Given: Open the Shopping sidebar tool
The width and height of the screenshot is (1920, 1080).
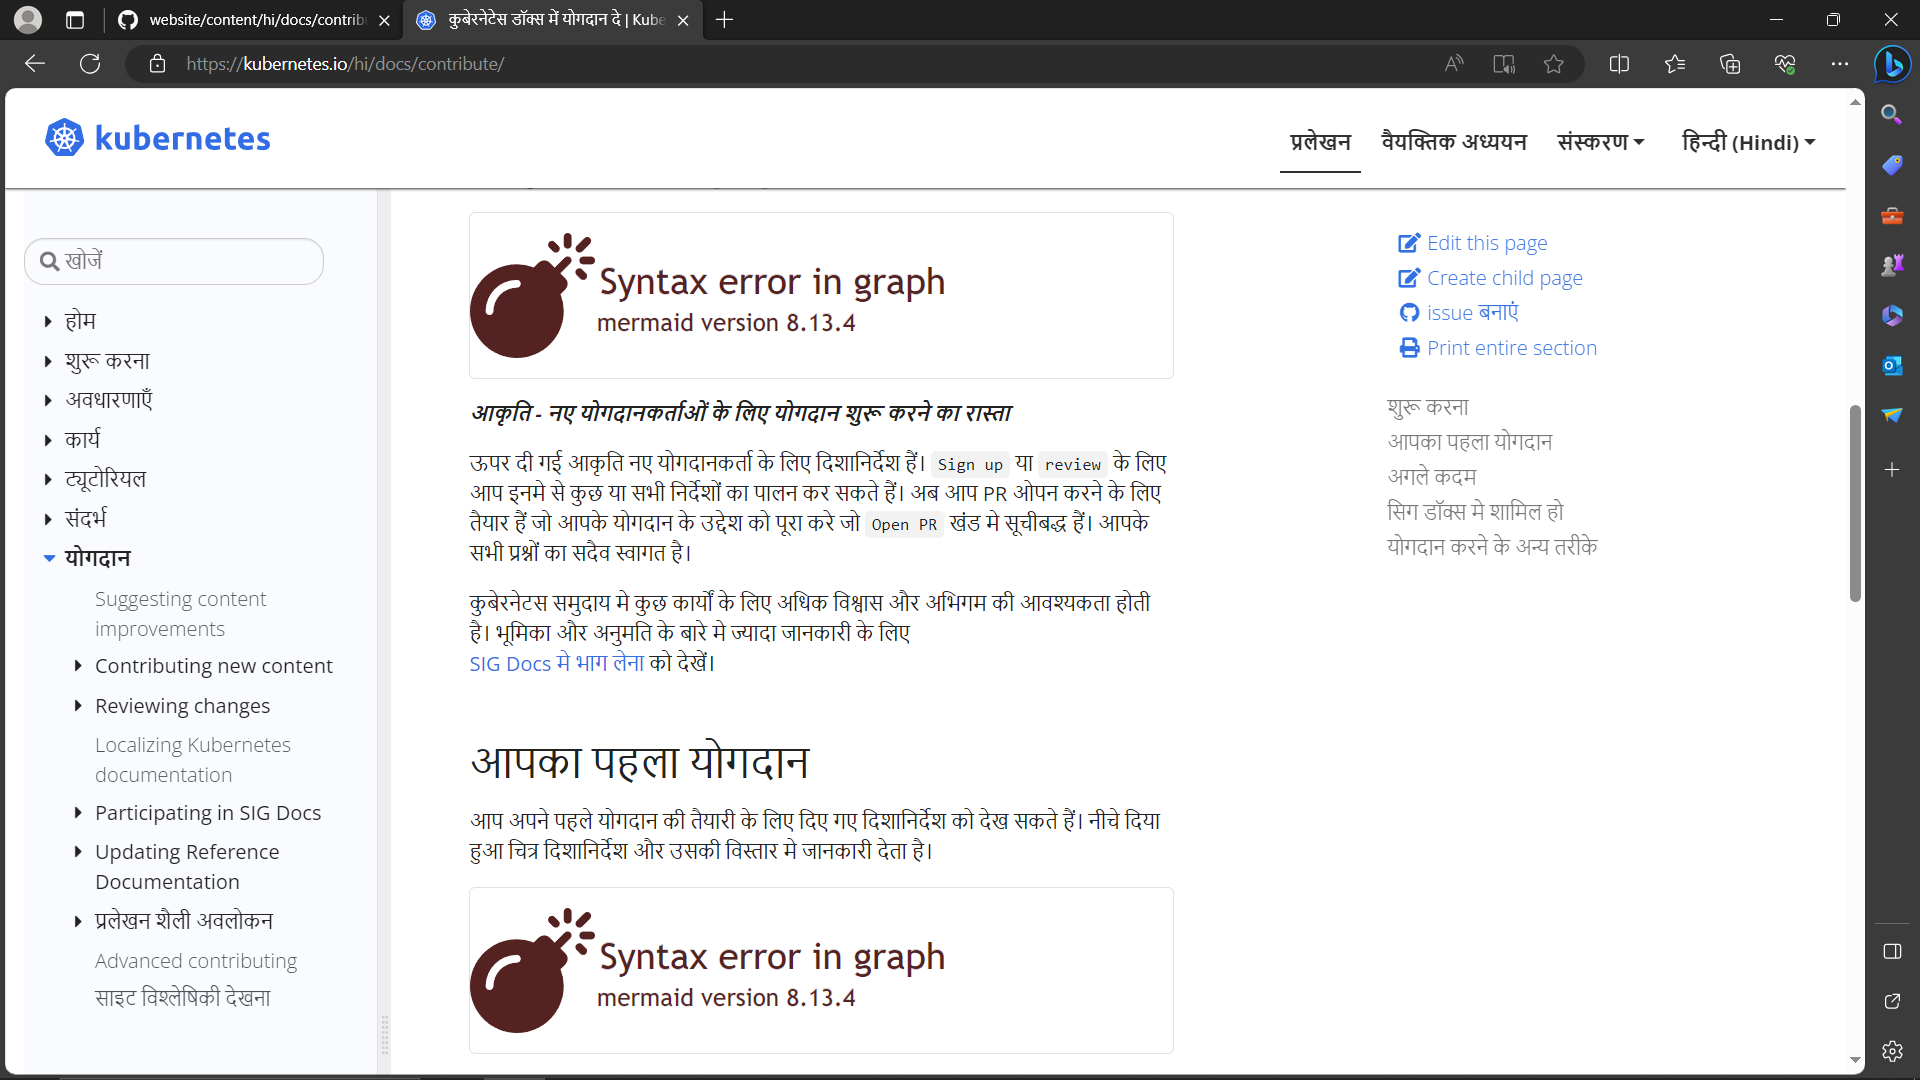Looking at the screenshot, I should click(x=1892, y=165).
